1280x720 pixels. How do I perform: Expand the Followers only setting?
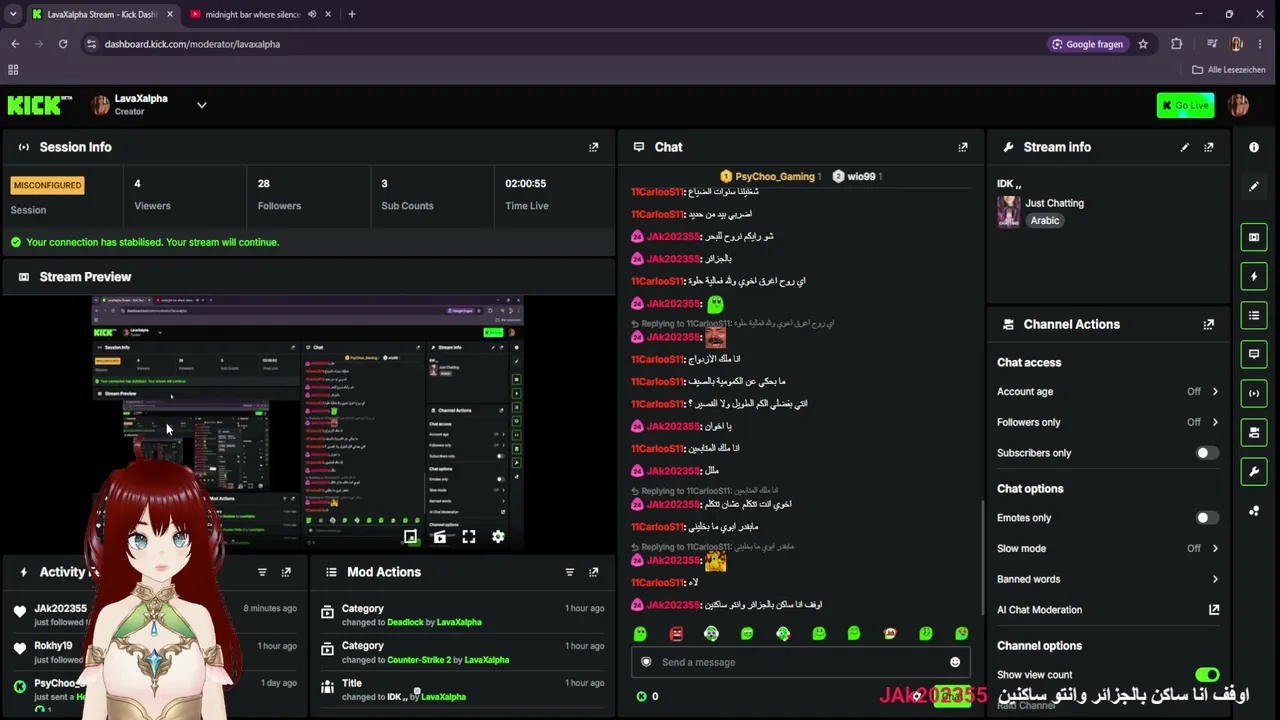tap(1108, 422)
